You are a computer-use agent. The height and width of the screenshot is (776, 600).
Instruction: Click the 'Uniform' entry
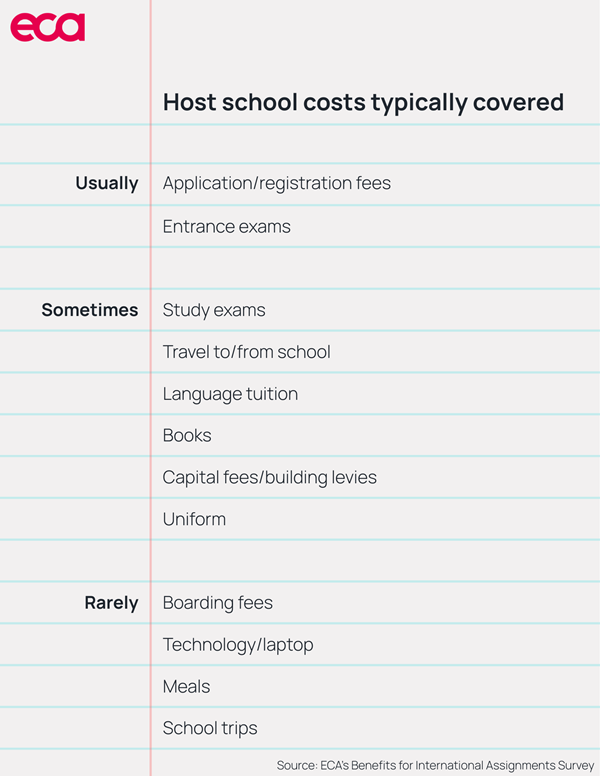click(194, 520)
